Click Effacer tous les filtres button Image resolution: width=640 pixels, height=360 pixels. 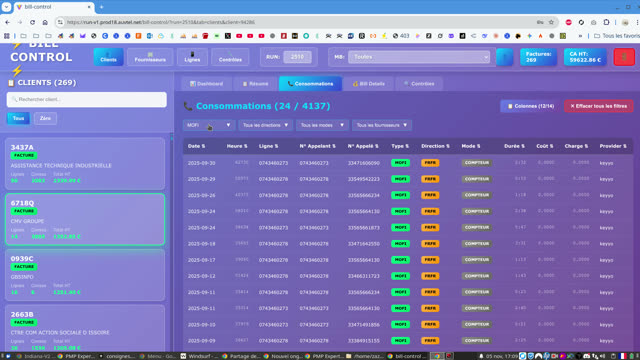(599, 106)
